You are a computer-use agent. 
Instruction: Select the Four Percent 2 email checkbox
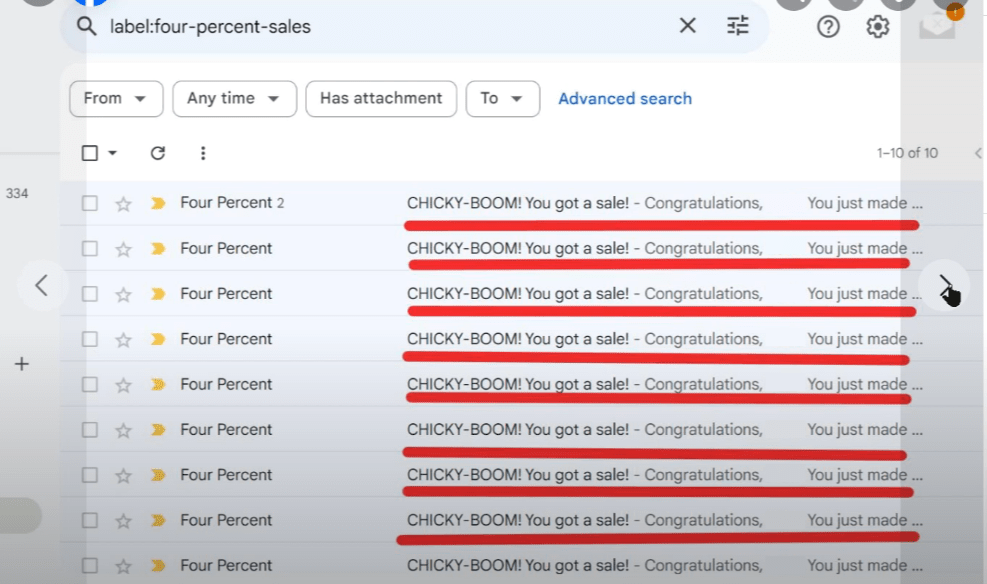89,203
